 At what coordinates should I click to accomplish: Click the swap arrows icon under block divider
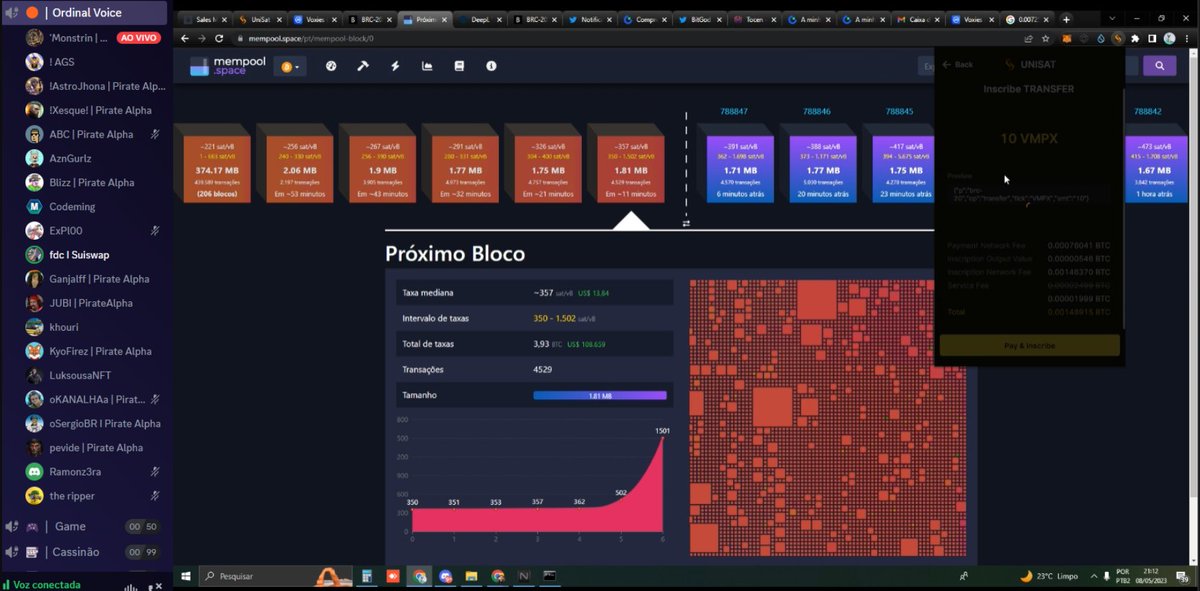tap(686, 224)
